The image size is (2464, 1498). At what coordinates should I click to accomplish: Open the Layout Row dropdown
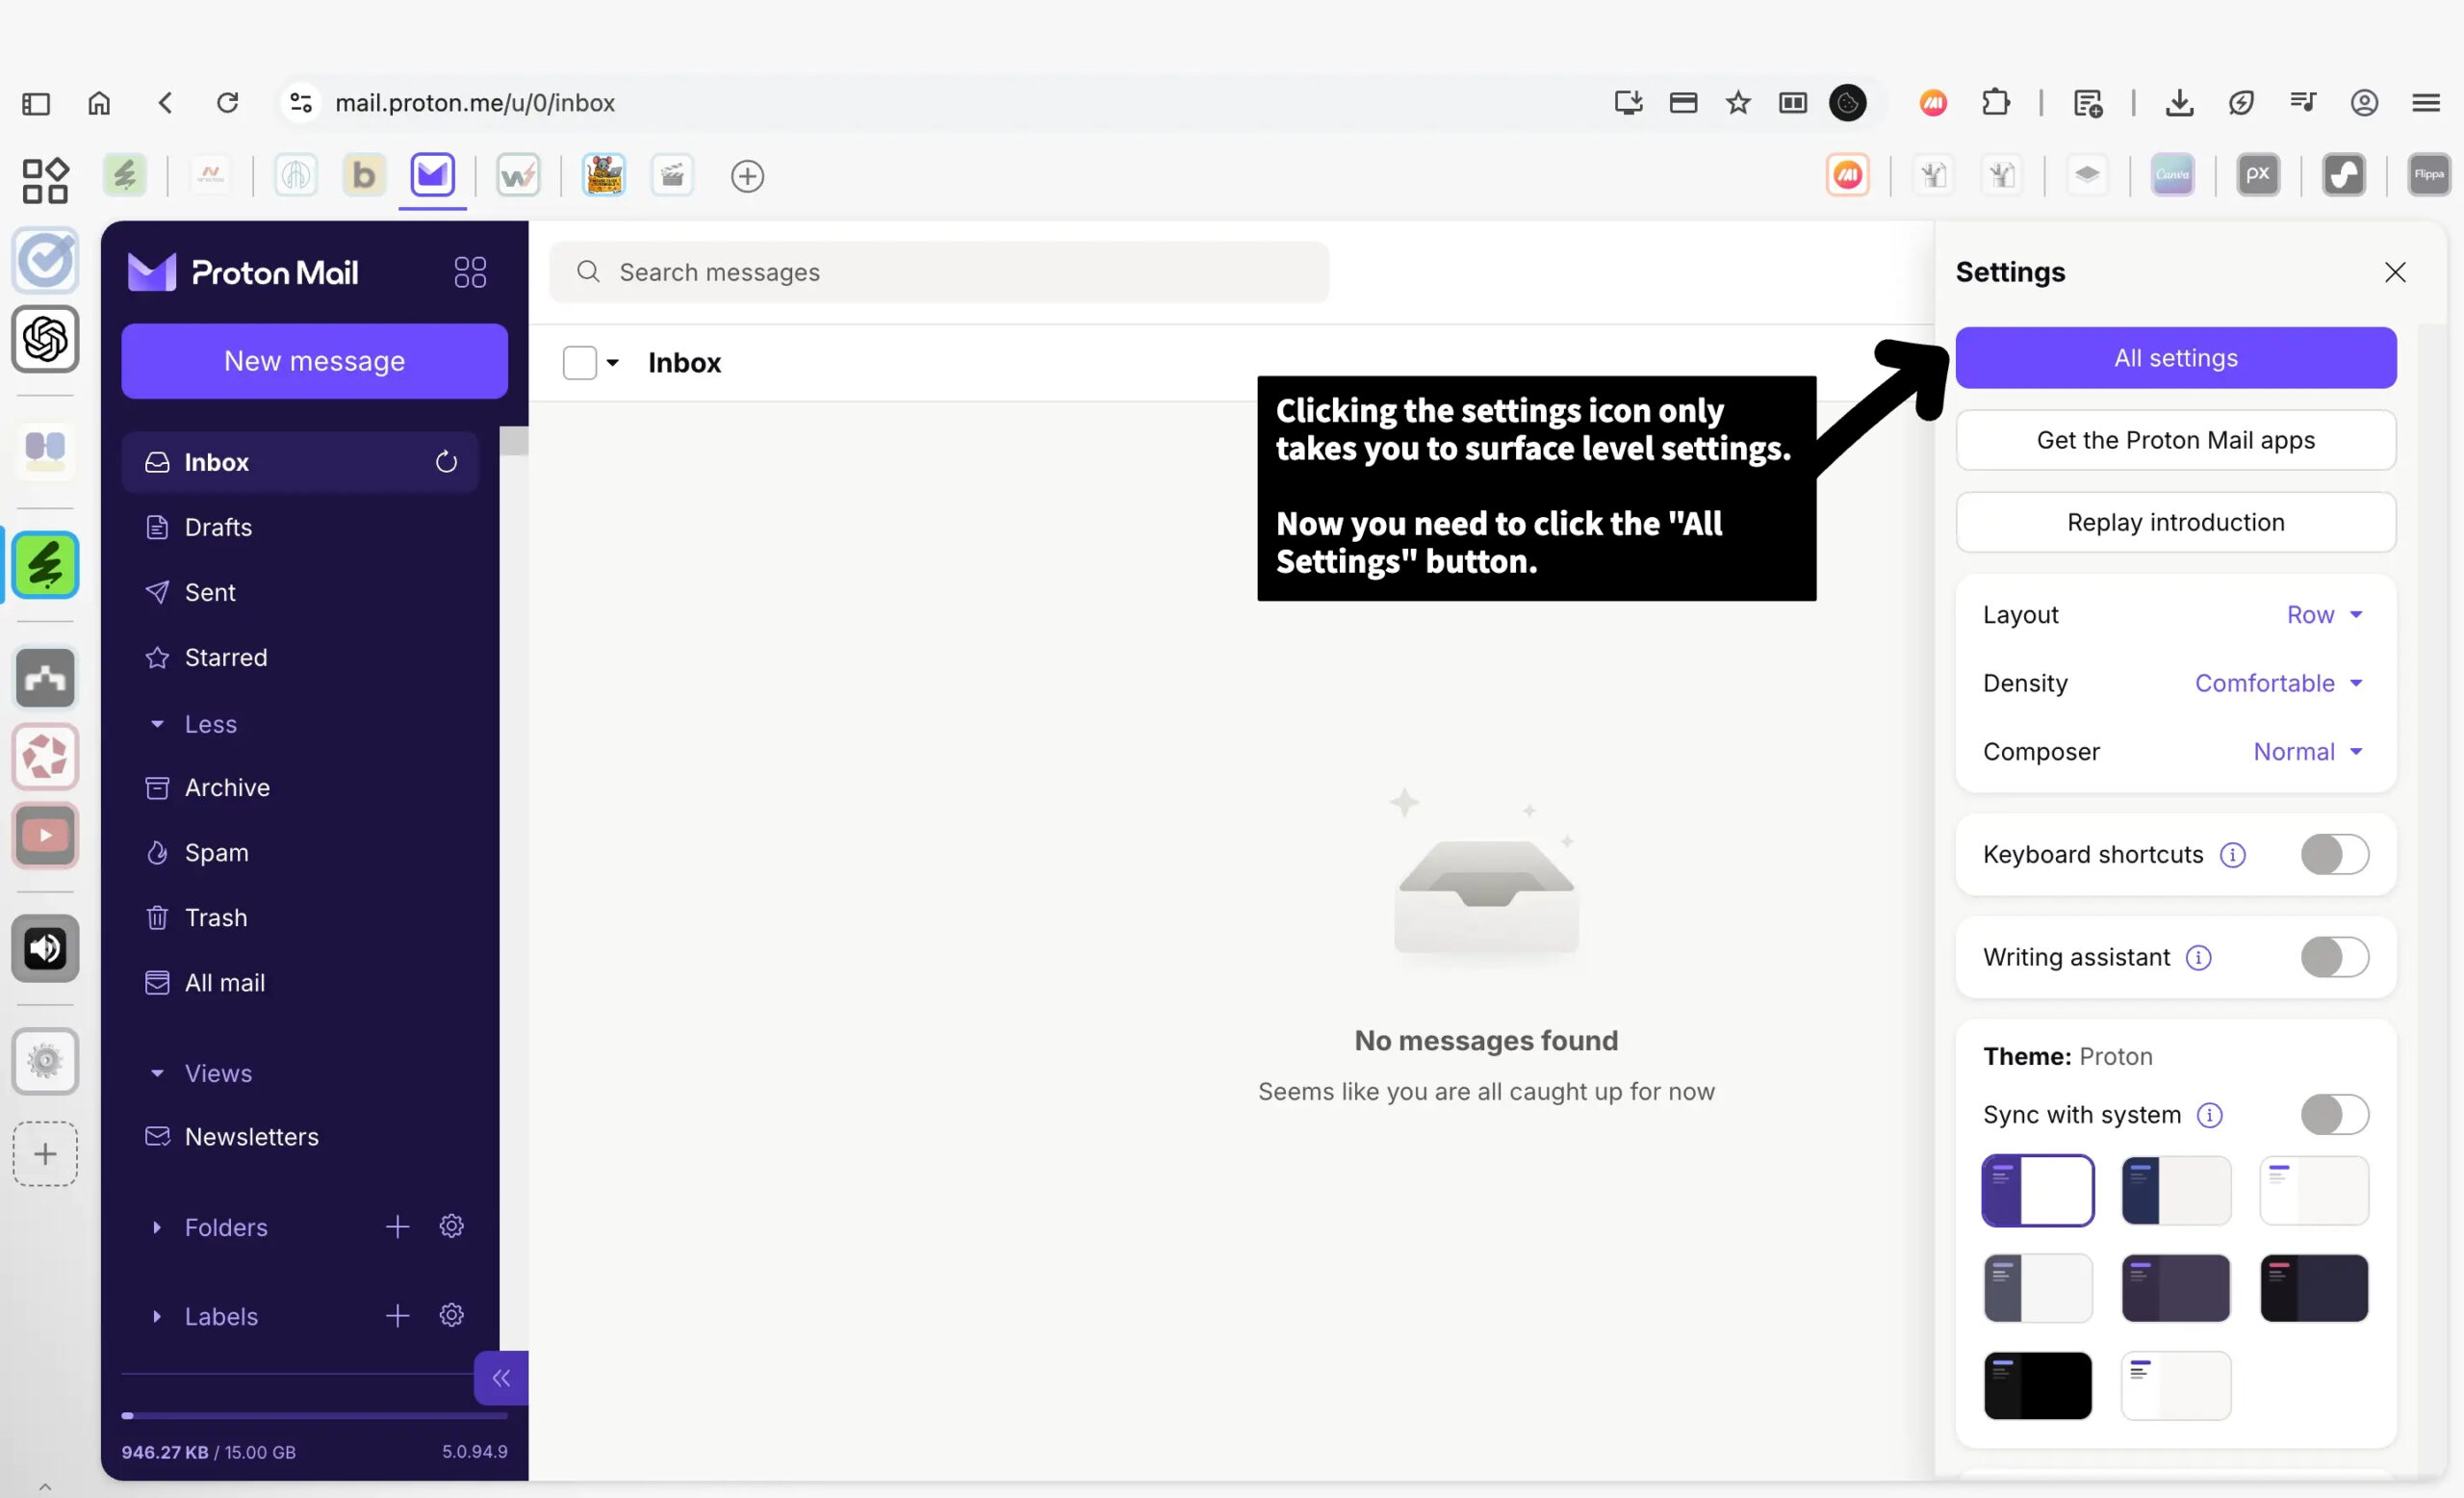pyautogui.click(x=2323, y=614)
